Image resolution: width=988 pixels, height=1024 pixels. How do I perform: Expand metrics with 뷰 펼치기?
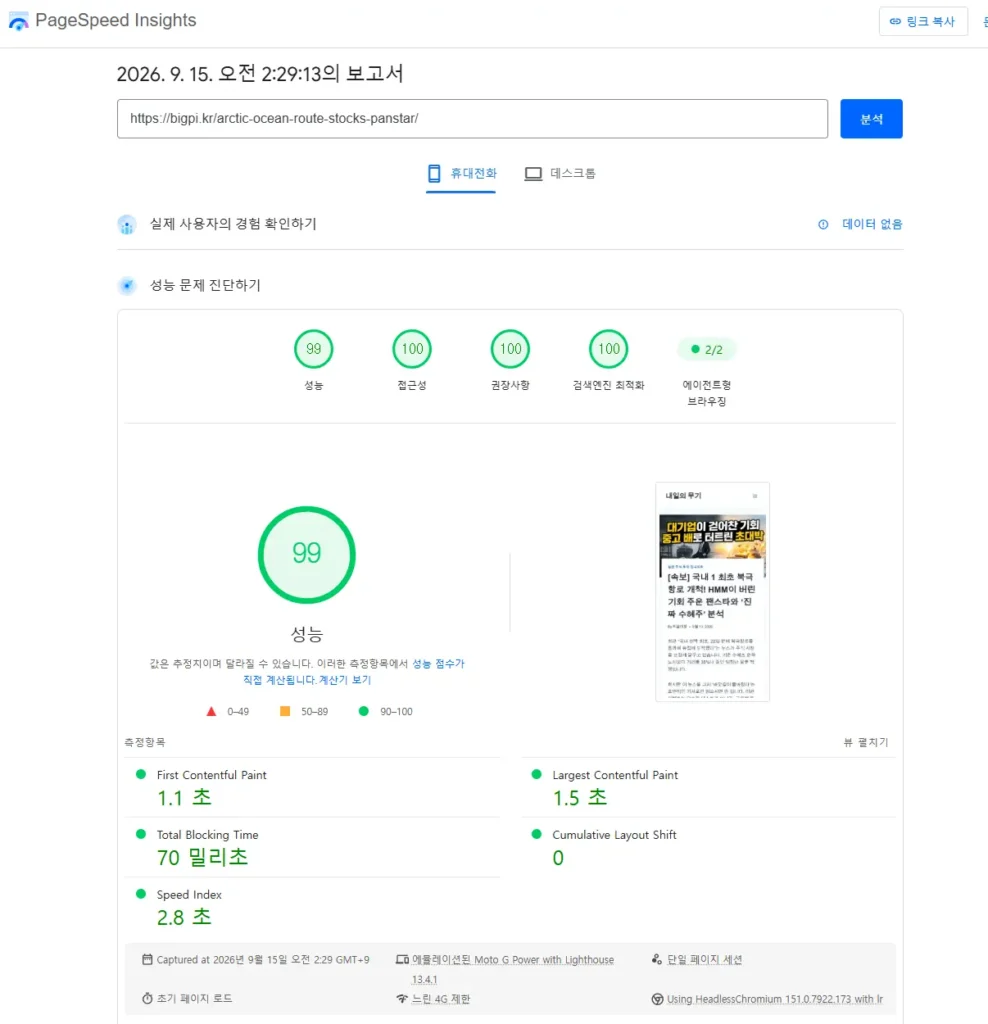coord(866,743)
